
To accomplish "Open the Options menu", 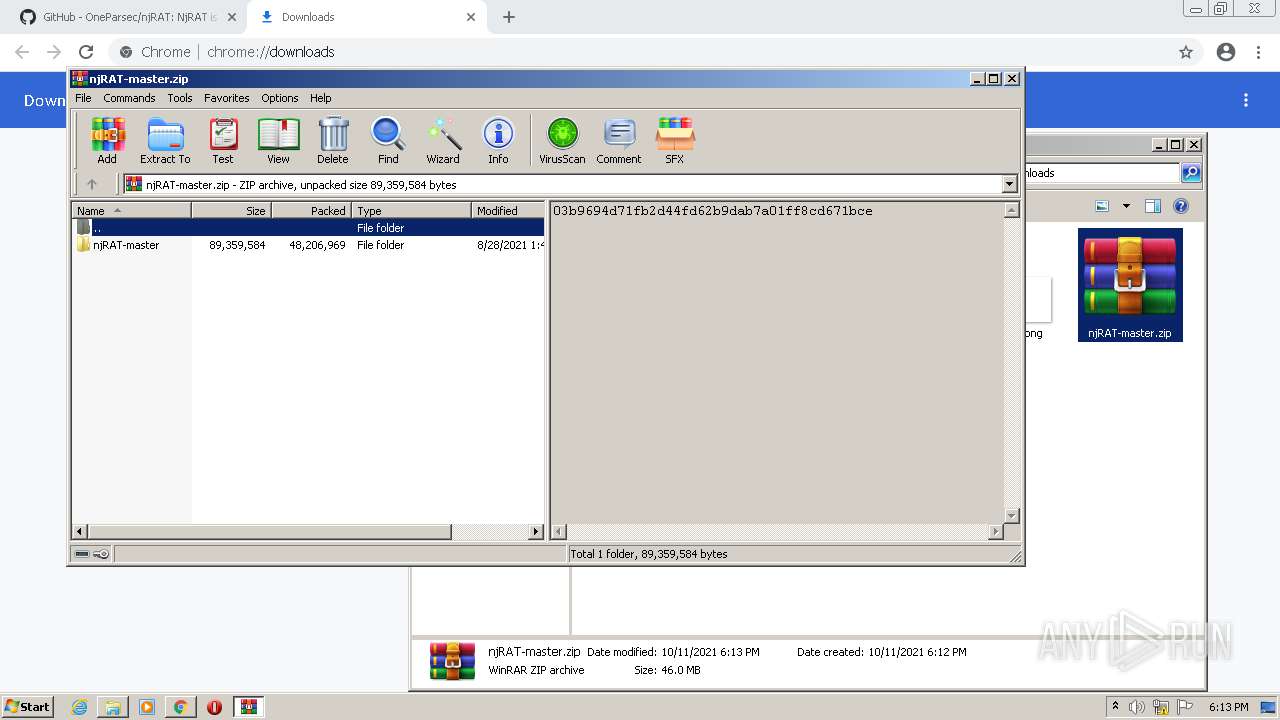I will [280, 98].
